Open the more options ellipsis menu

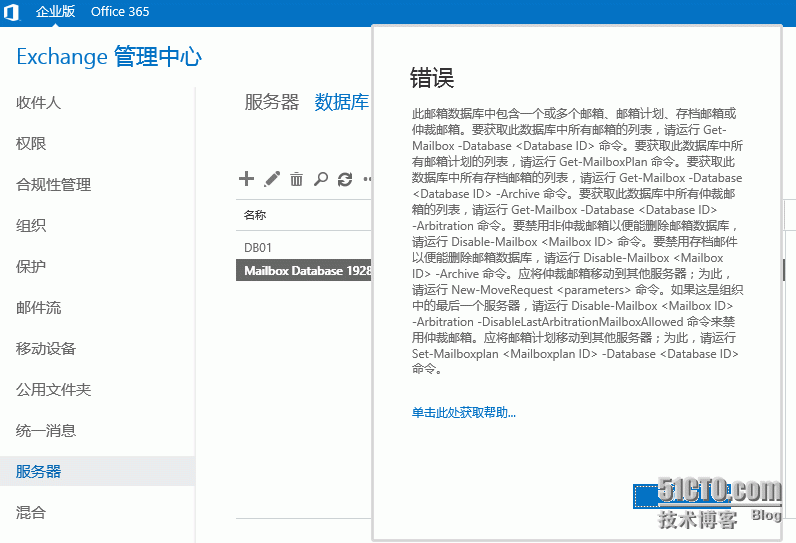coord(368,179)
